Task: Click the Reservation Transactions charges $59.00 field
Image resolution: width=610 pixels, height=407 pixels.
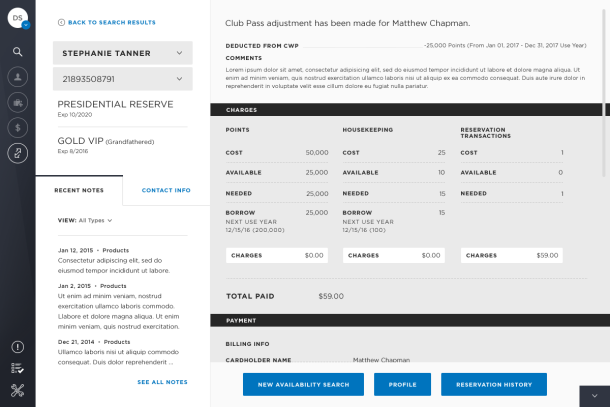Action: tap(512, 255)
